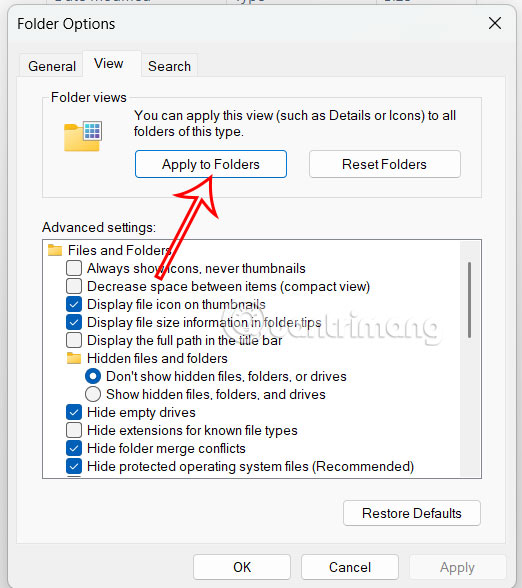Uncheck Display file icon on thumbnails

pos(74,304)
